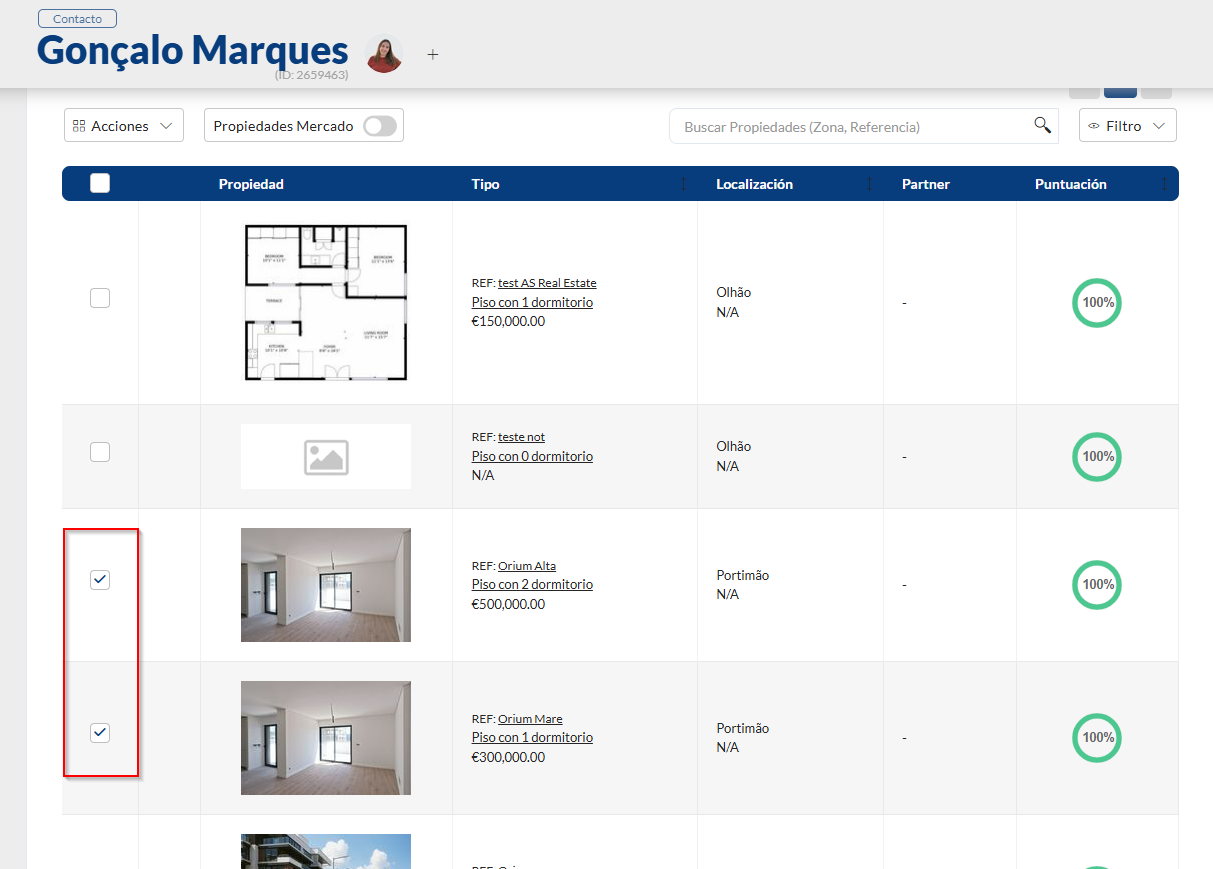Open the placeholder image for teste not

tap(326, 457)
